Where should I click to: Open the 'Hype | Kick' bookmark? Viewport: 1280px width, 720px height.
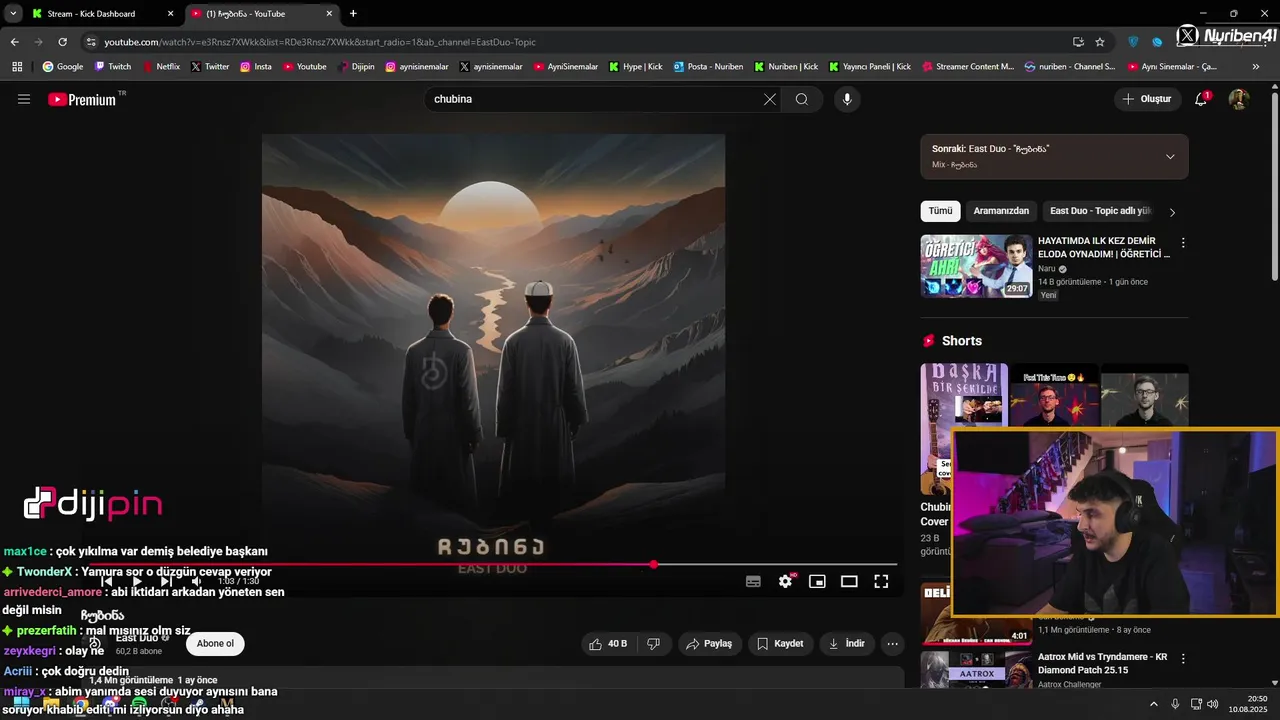coord(635,67)
